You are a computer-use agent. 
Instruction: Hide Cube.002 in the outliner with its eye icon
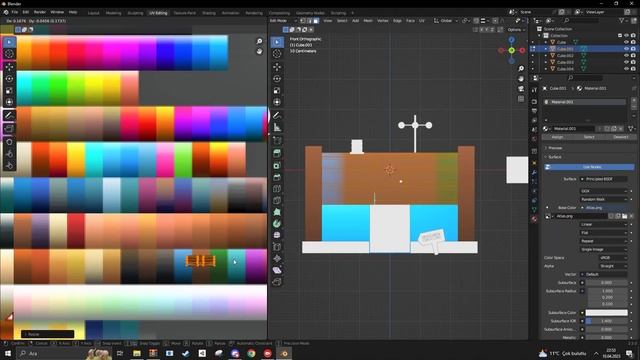(x=626, y=56)
